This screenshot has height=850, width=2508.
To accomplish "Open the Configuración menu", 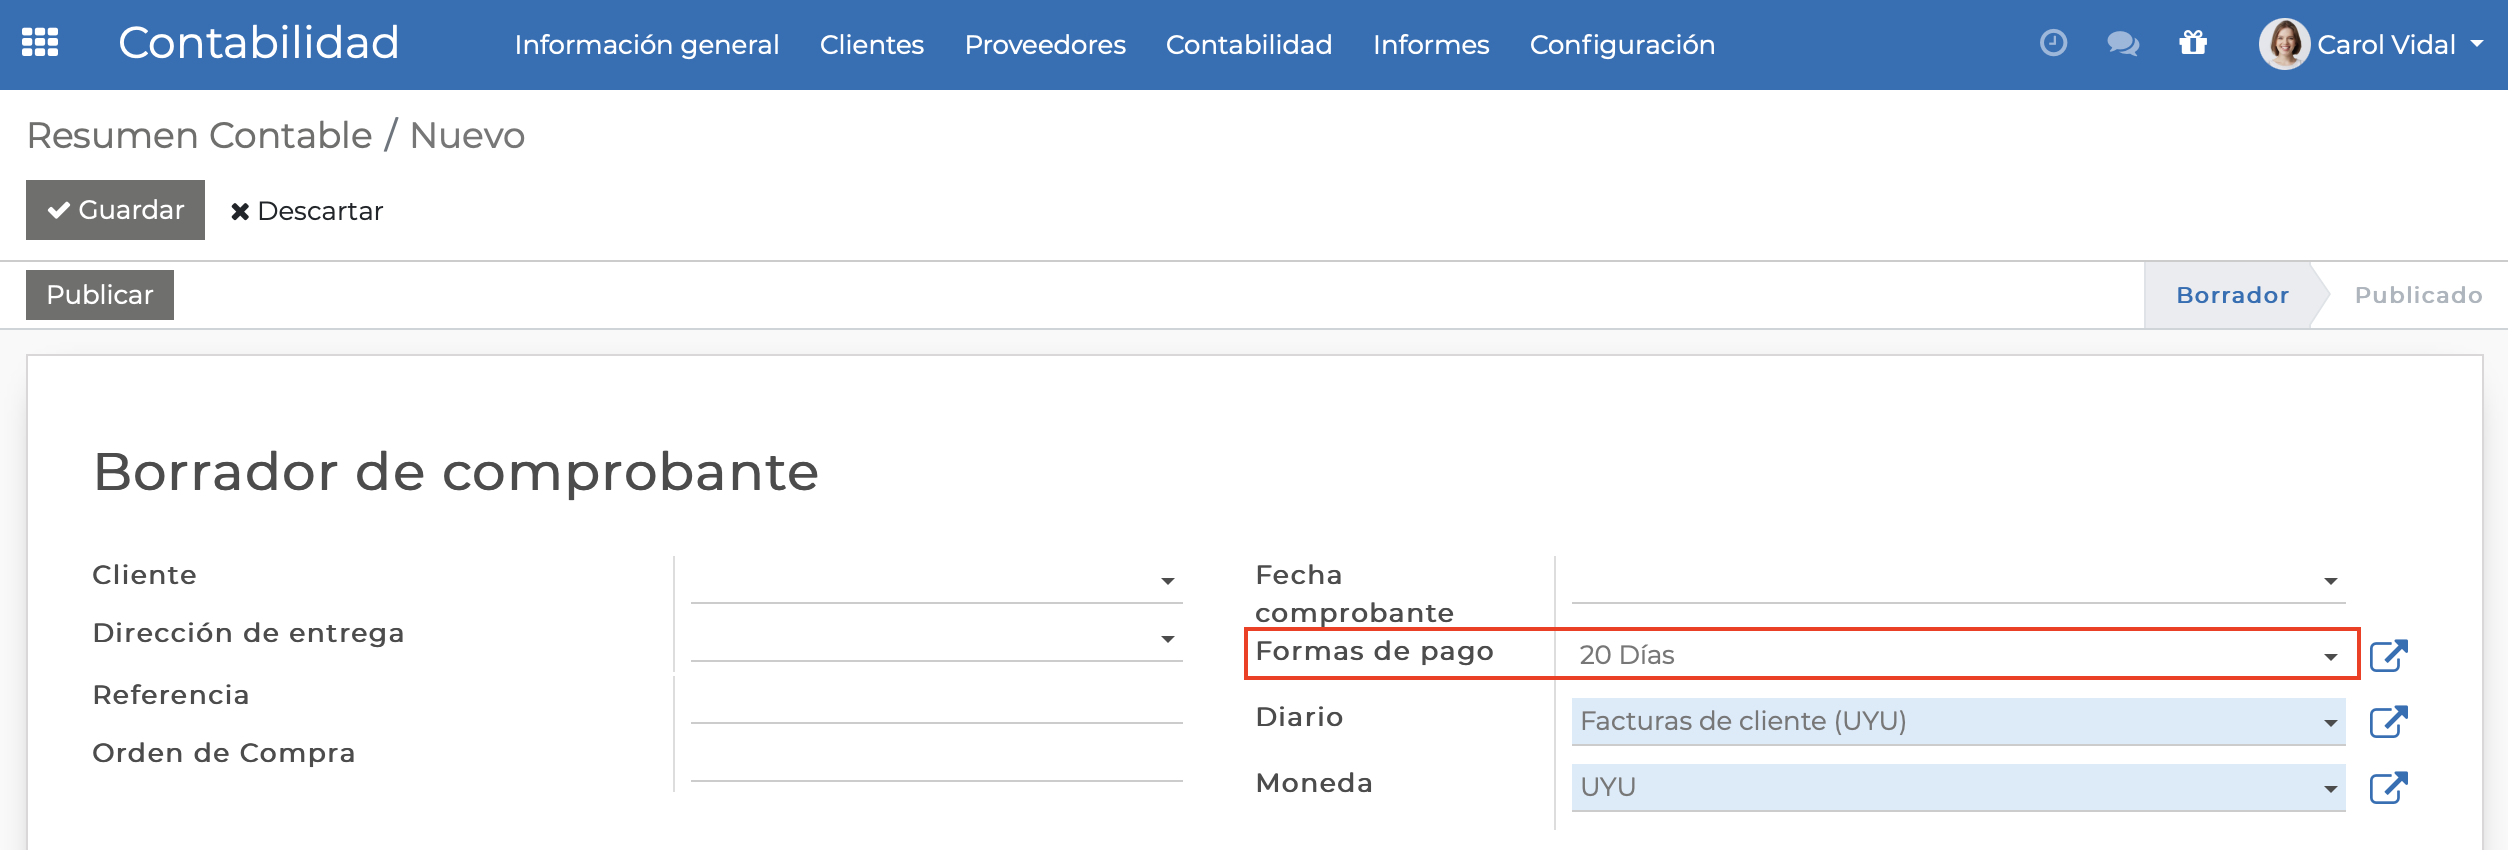I will [1621, 44].
